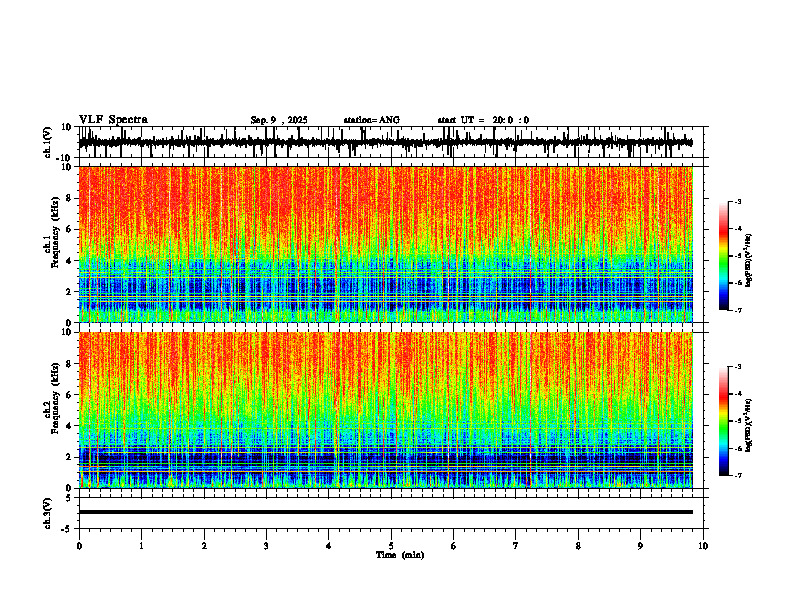792x612 pixels.
Task: Click the "8" kHz tick on ch.2 frequency axis
Action: 69,364
